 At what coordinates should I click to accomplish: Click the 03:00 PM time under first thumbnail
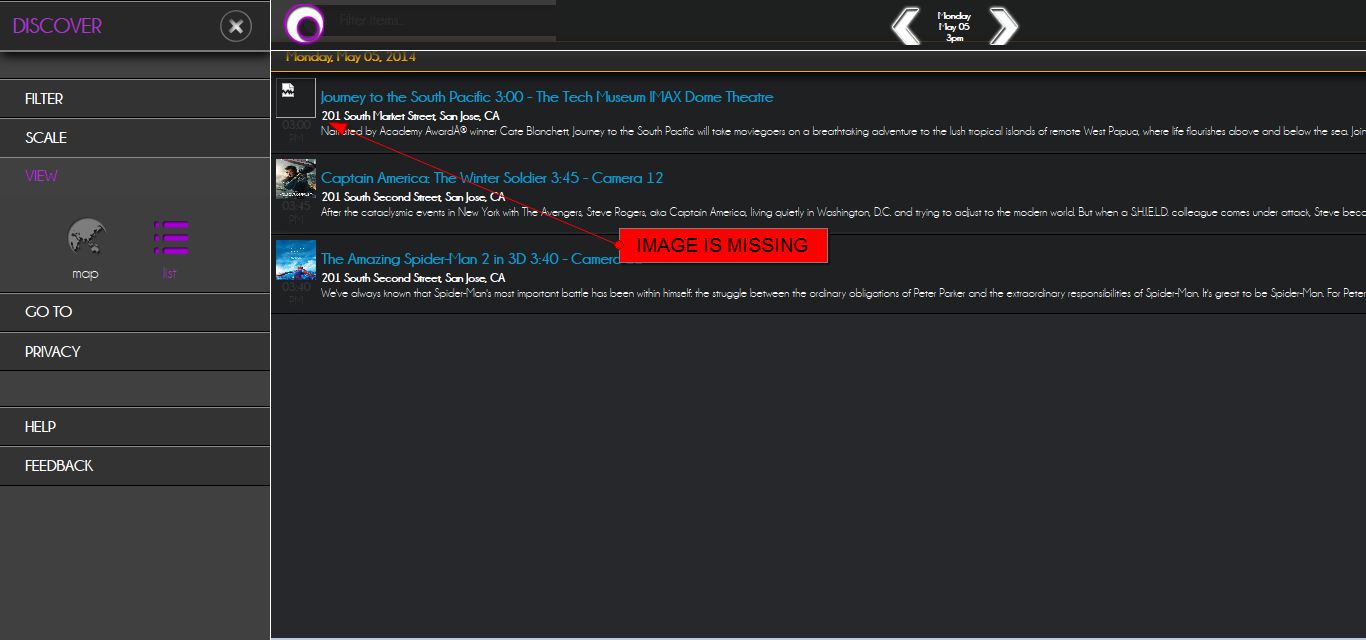click(296, 132)
